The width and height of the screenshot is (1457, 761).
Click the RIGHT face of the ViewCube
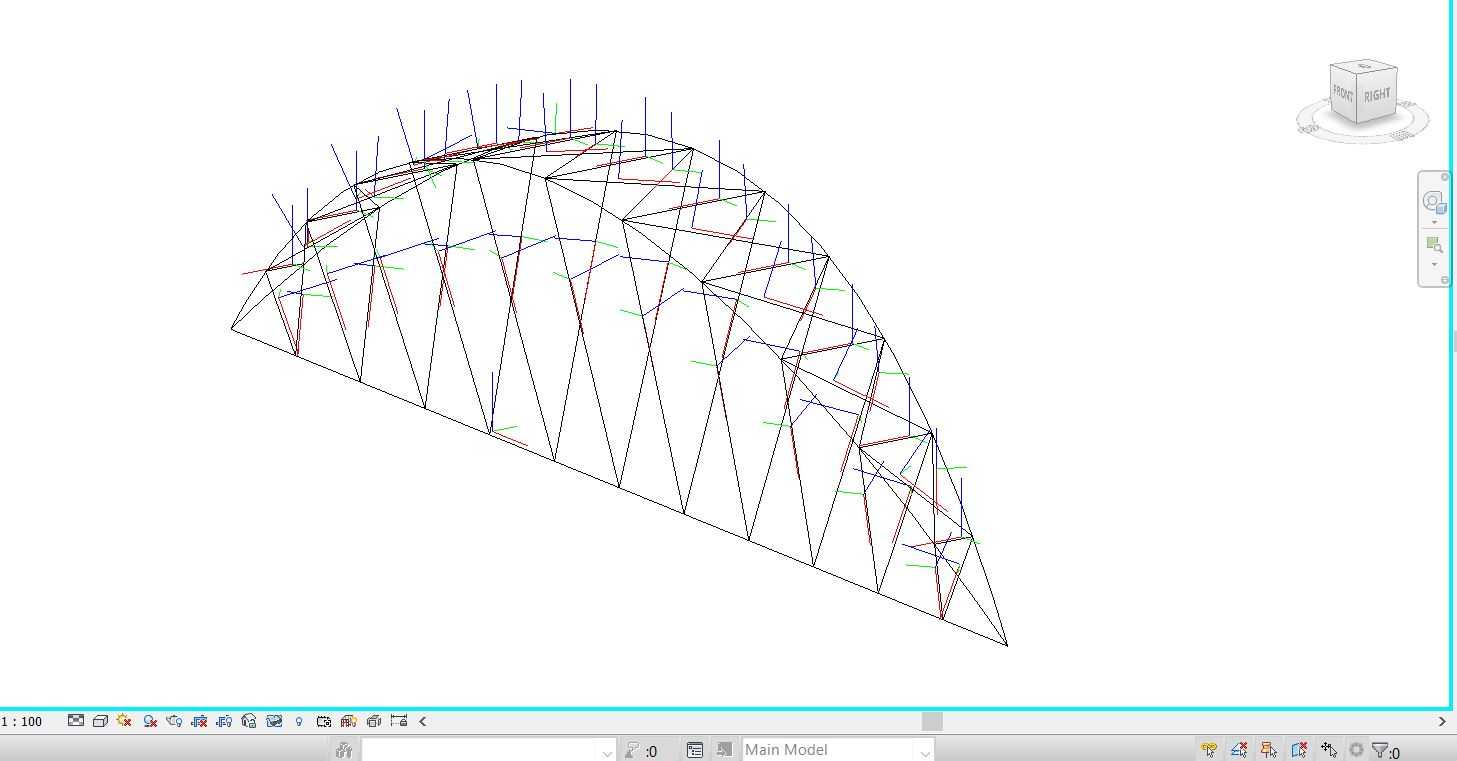(1377, 95)
